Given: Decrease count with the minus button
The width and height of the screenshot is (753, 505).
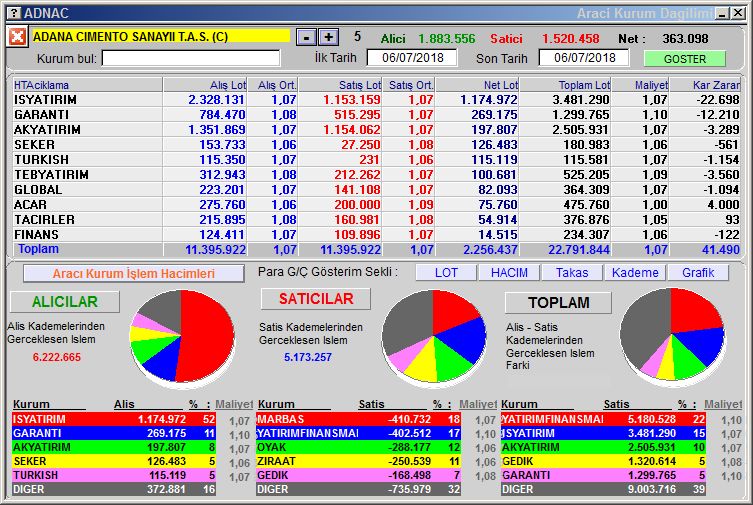Looking at the screenshot, I should 306,37.
